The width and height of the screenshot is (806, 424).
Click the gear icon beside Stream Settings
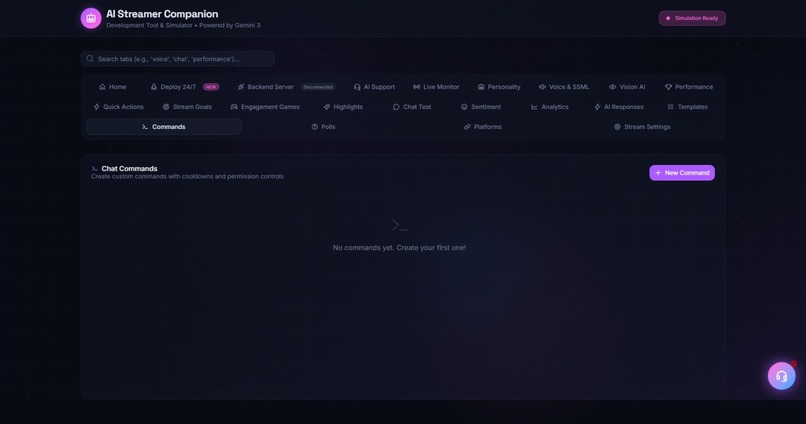[x=617, y=127]
